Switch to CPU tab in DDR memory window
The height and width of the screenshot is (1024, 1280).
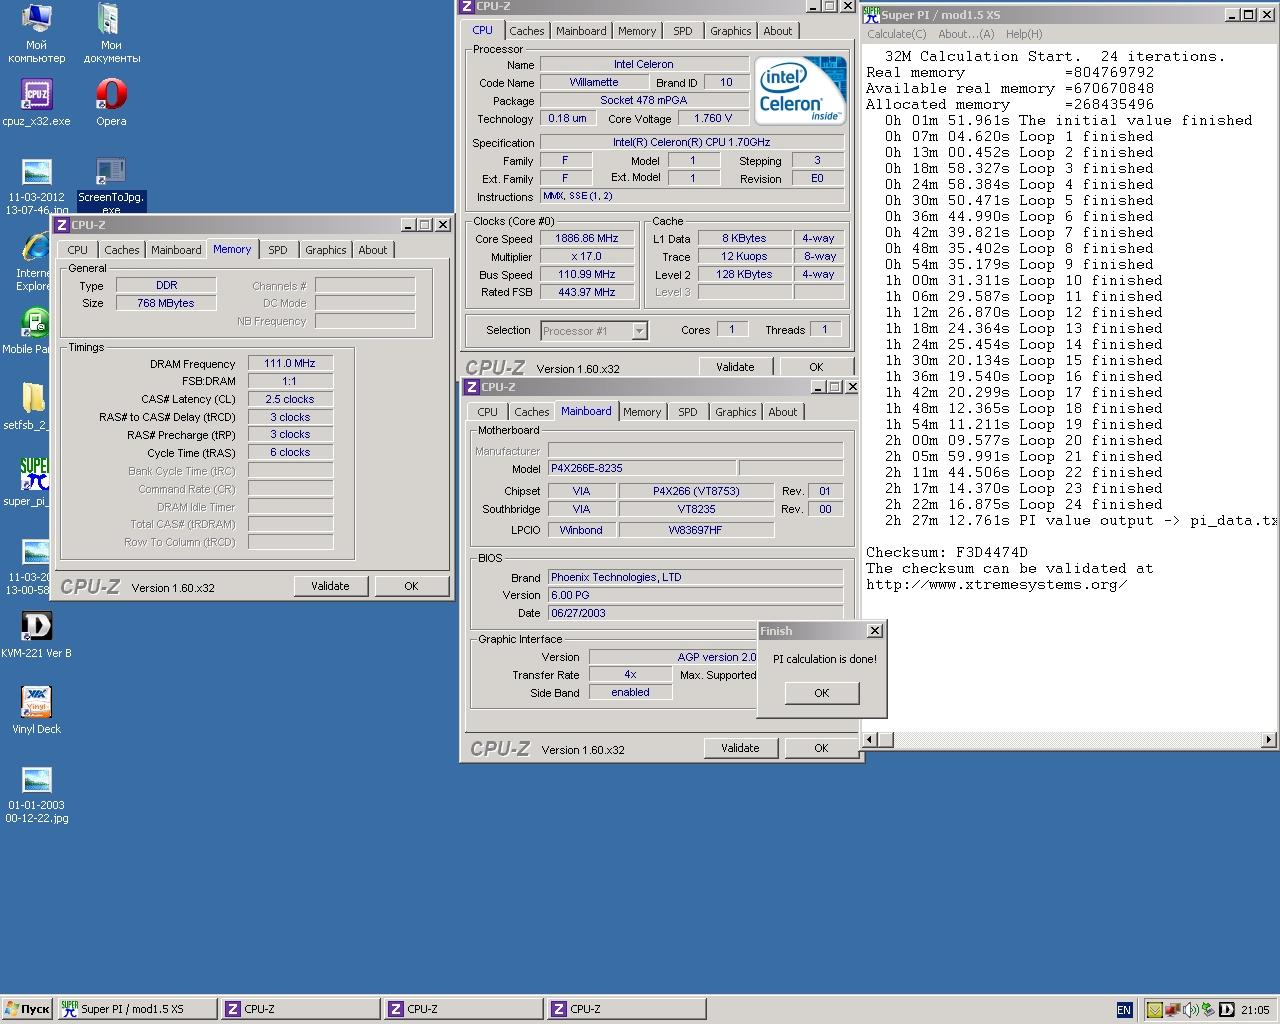77,250
